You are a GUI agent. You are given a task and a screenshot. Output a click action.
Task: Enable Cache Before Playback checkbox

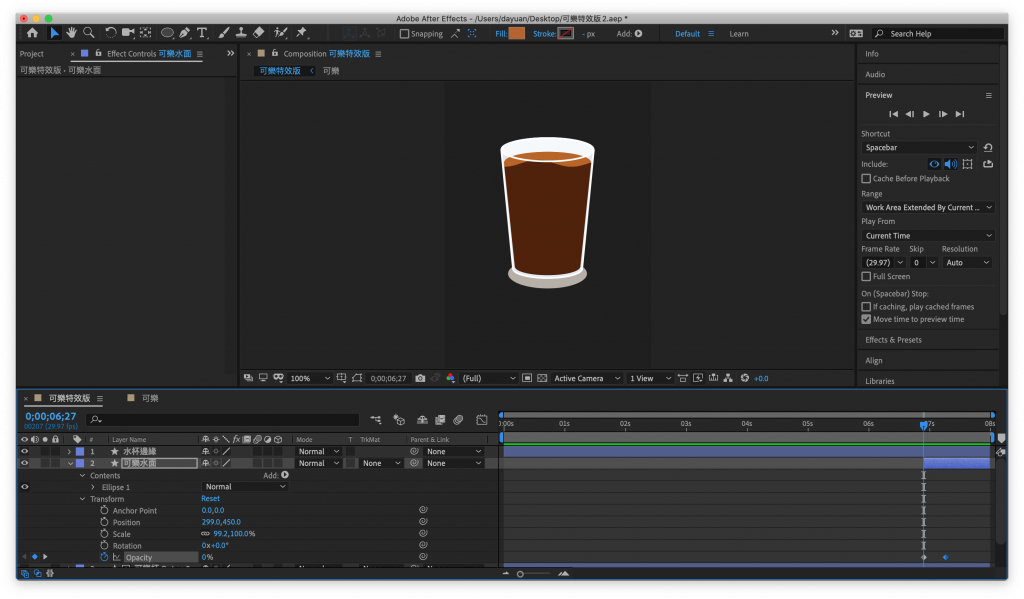[x=866, y=179]
